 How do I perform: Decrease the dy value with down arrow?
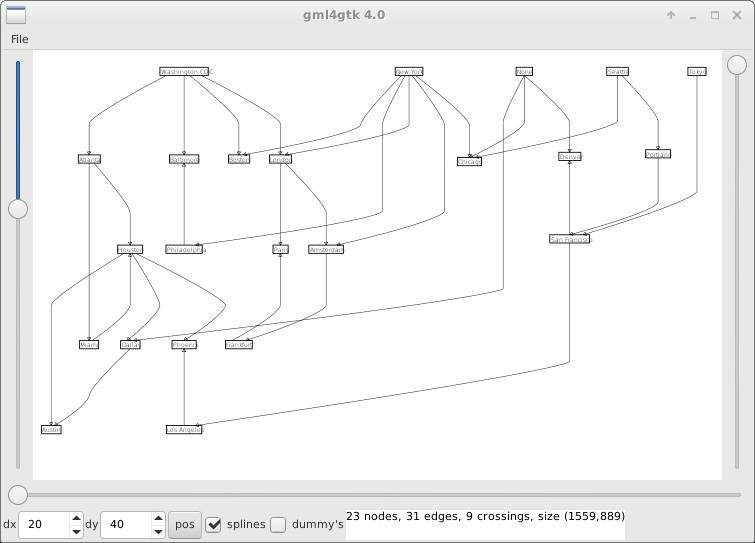tap(158, 531)
